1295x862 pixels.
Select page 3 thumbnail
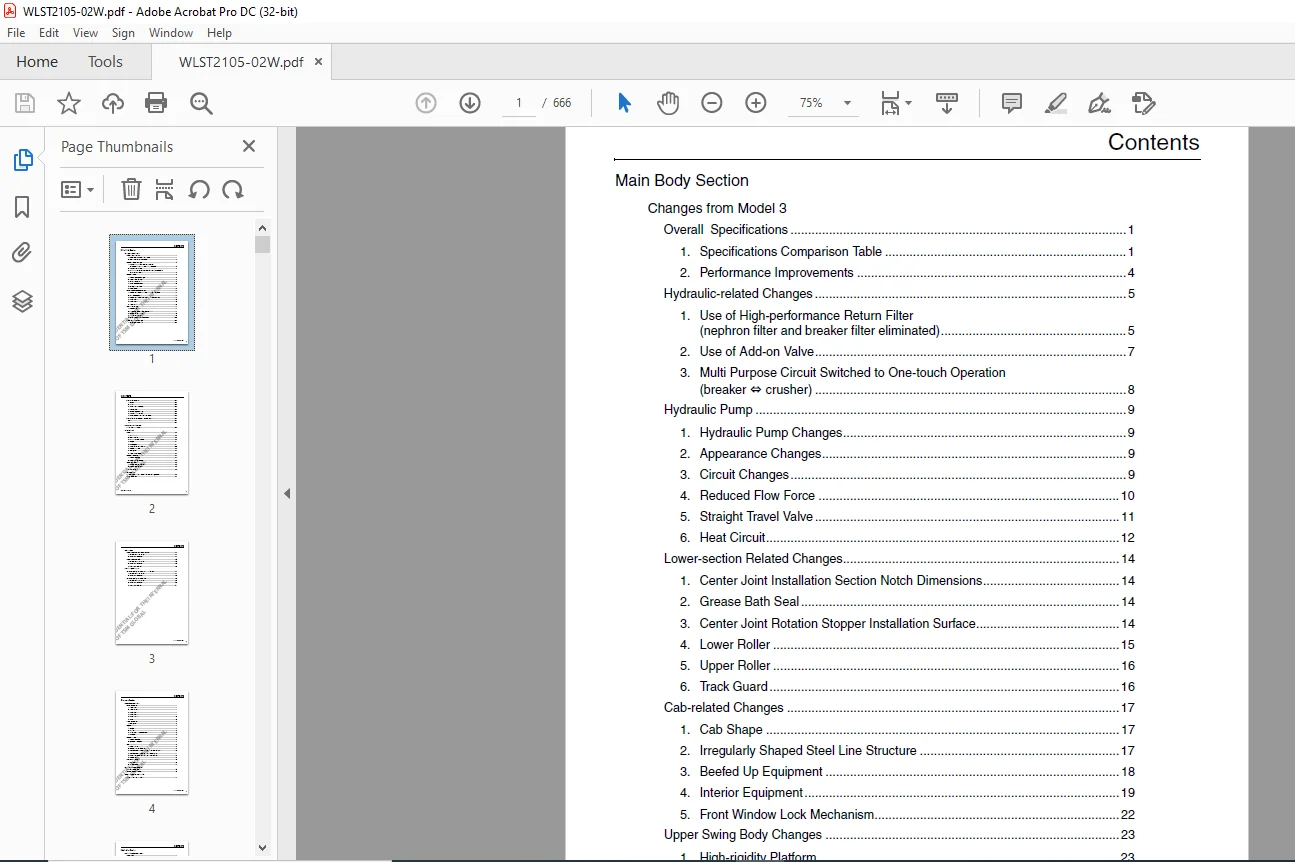tap(152, 593)
